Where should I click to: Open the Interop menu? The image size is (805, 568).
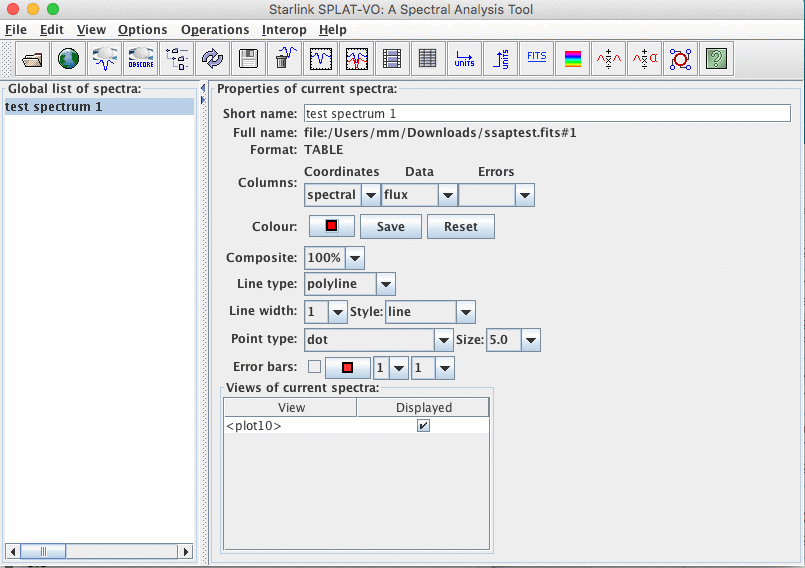coord(284,30)
